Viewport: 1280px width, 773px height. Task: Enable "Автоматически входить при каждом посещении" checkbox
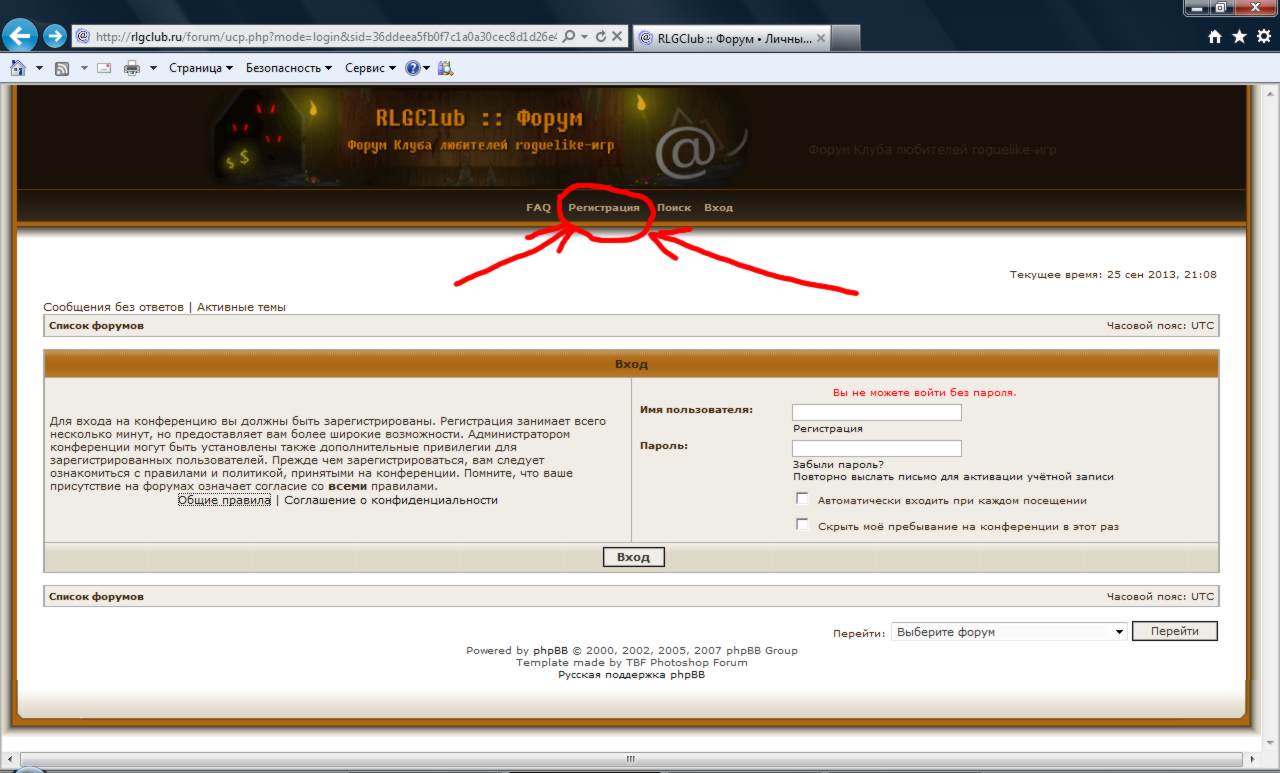[x=802, y=498]
